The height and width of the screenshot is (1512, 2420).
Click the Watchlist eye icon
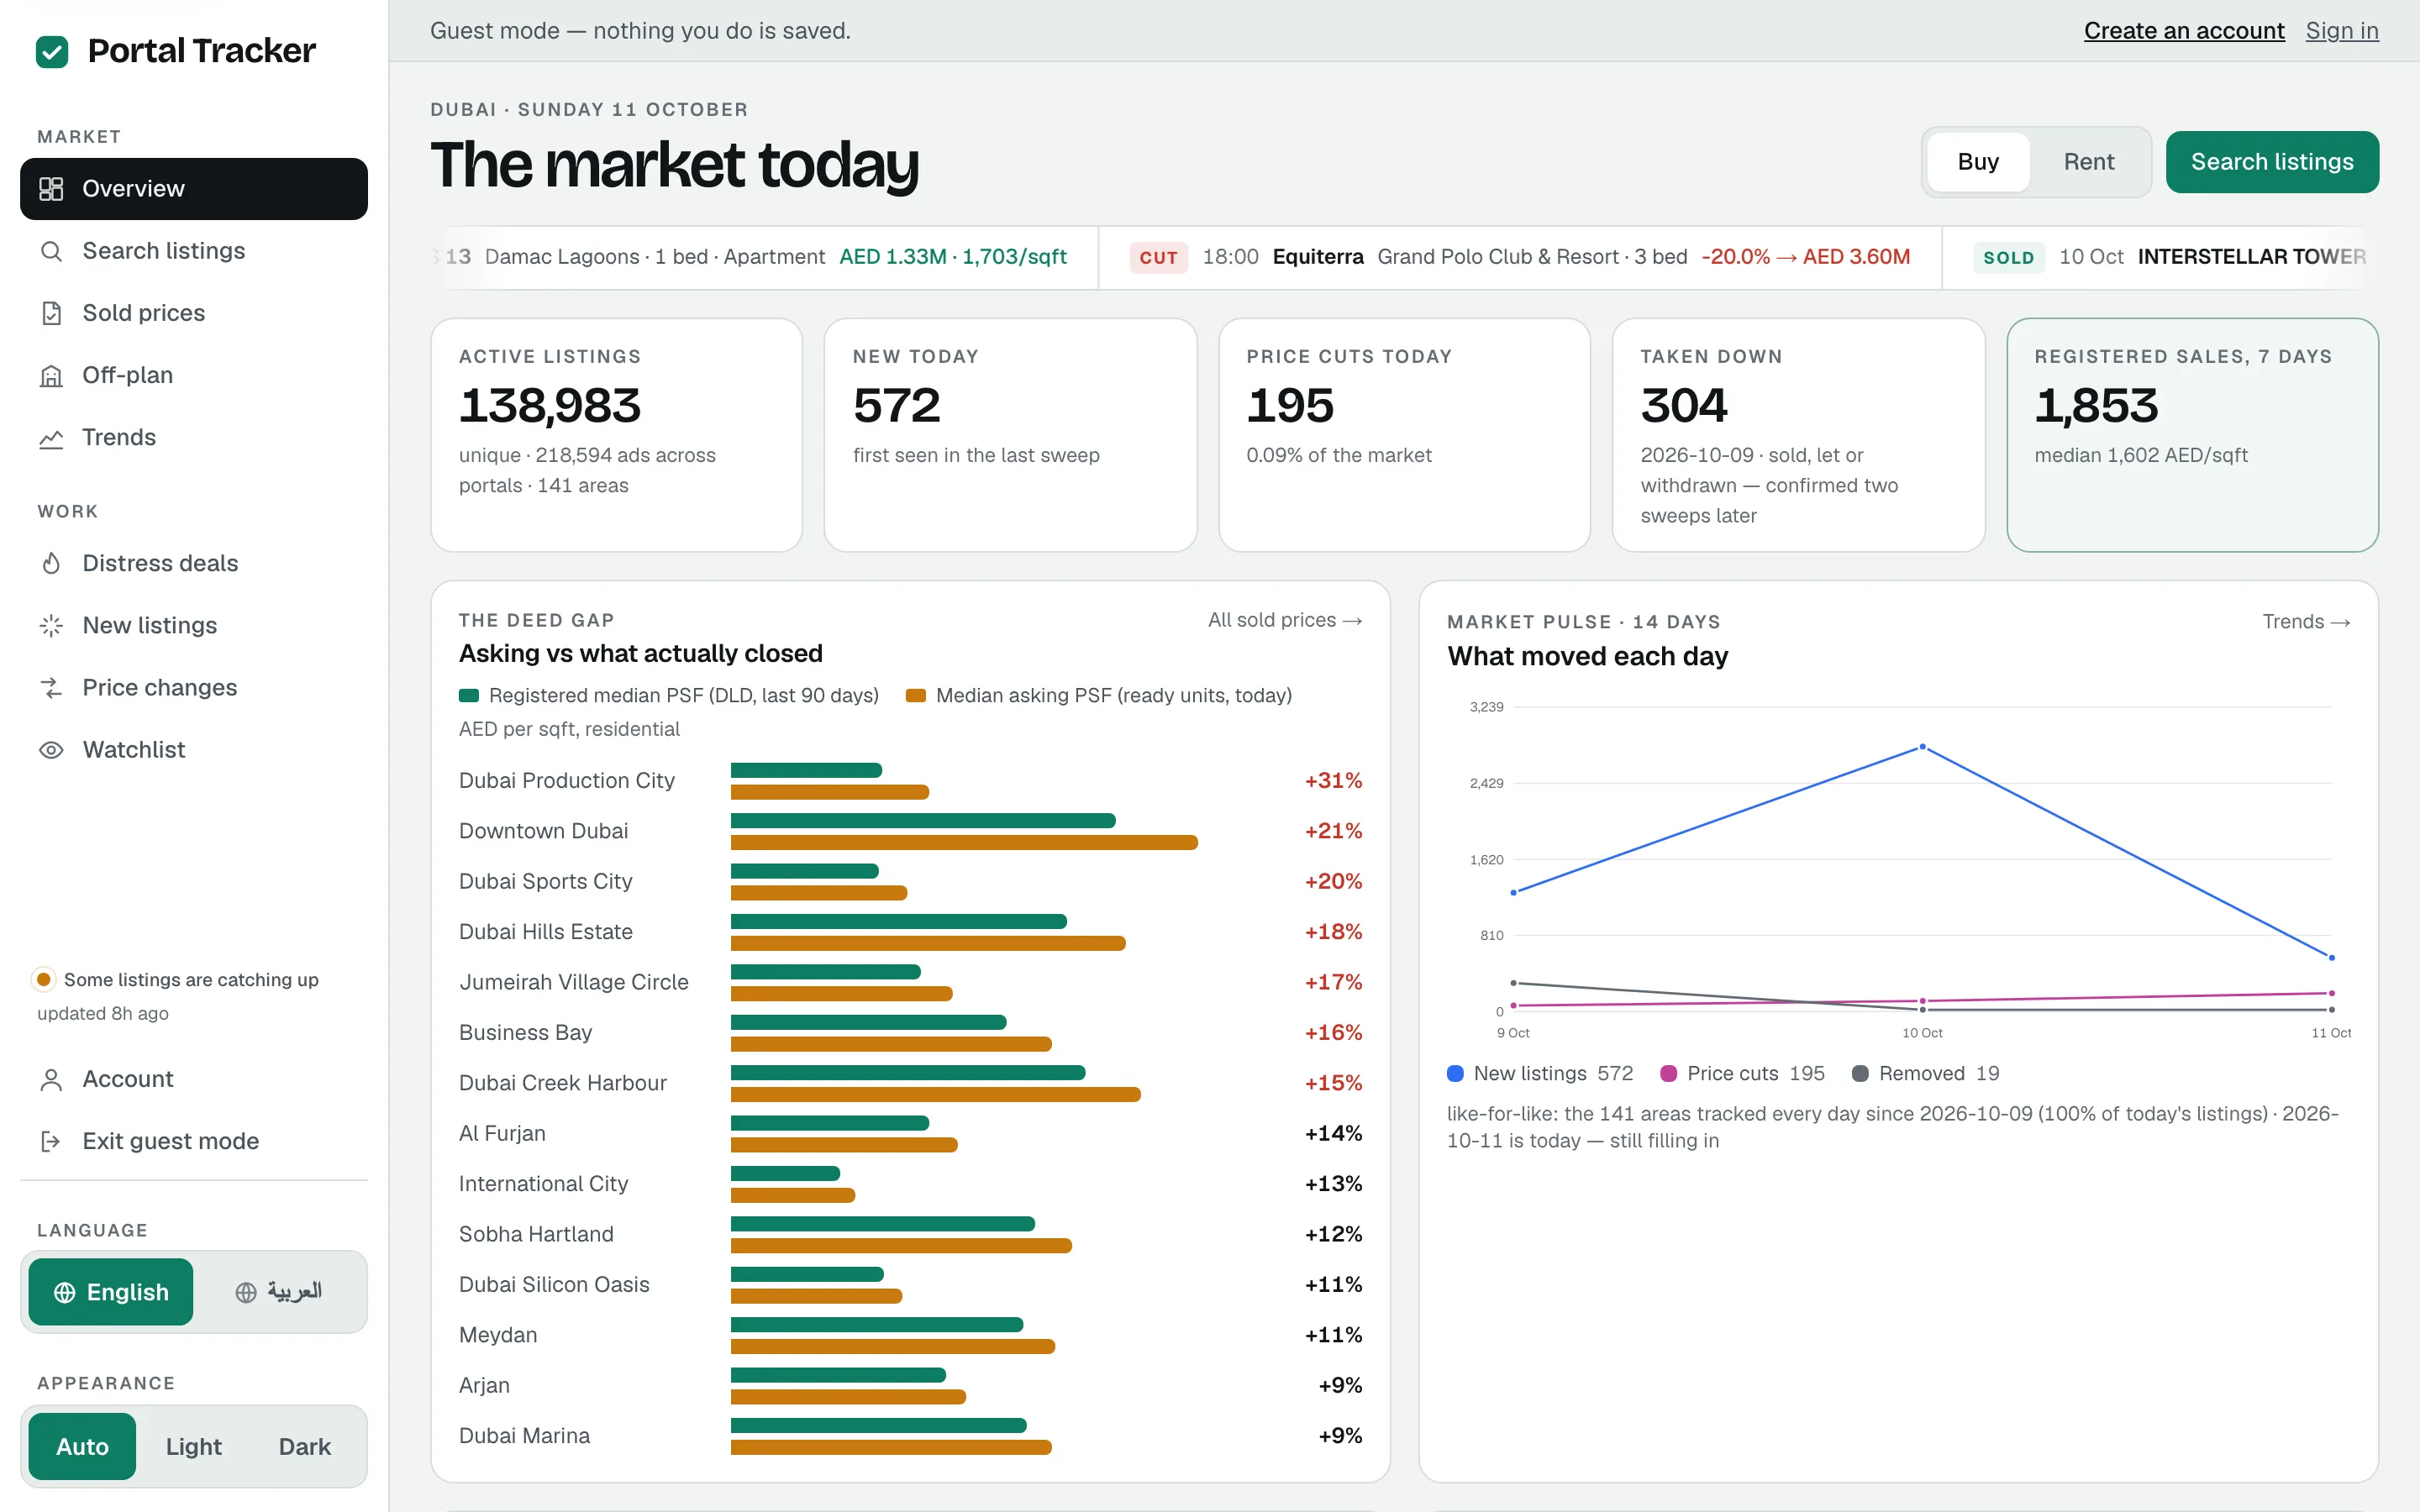[51, 749]
